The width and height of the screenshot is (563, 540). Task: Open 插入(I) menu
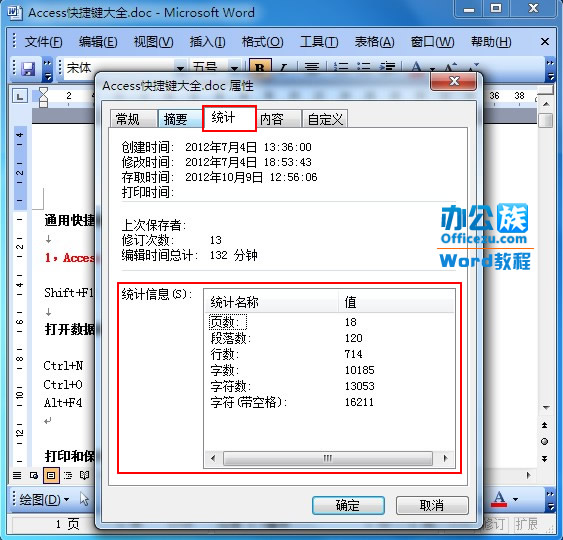click(x=207, y=42)
